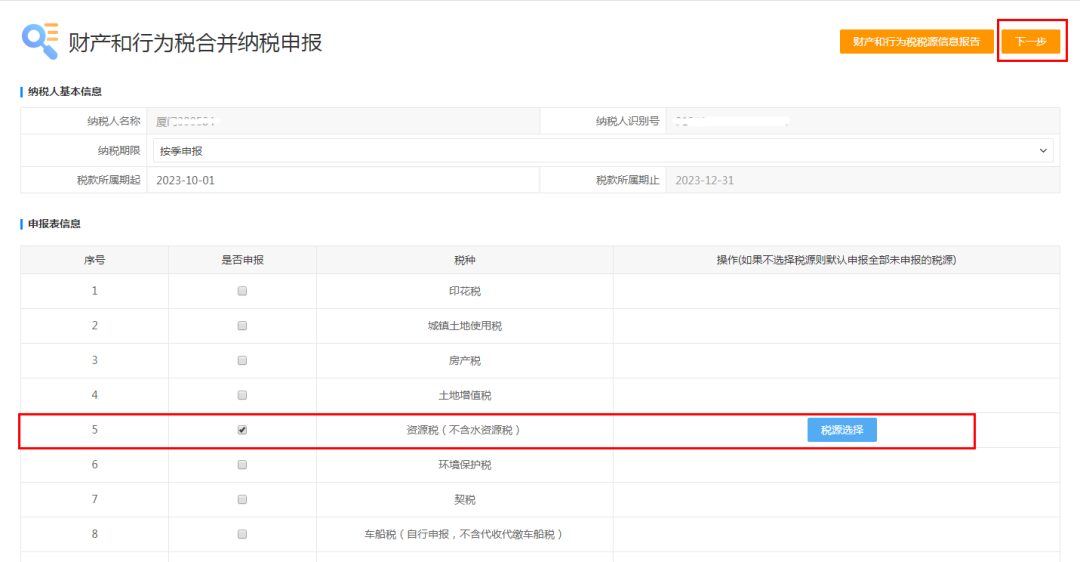Click the magnifier logo icon beside the title

pyautogui.click(x=40, y=41)
